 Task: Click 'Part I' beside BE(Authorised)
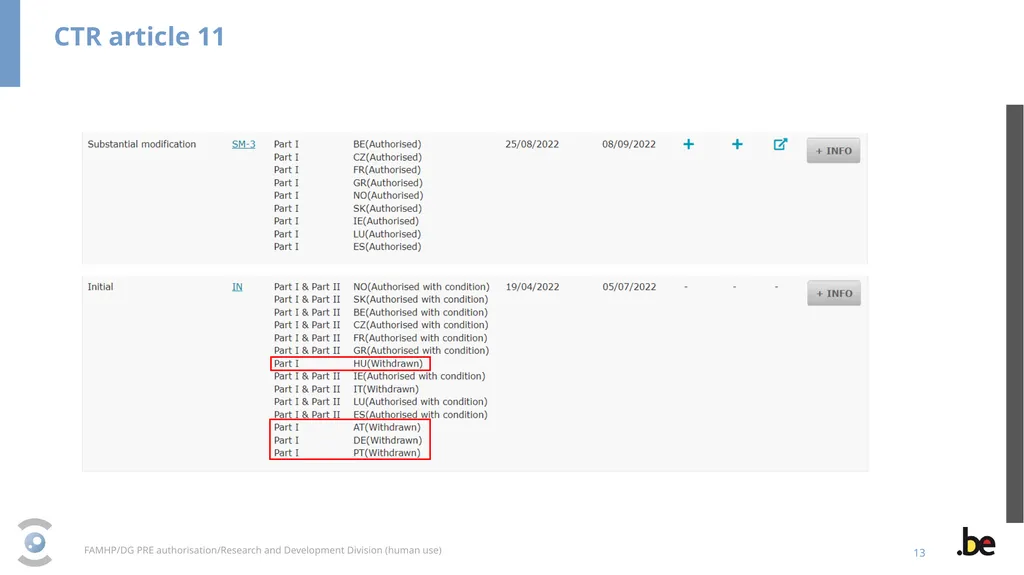286,144
